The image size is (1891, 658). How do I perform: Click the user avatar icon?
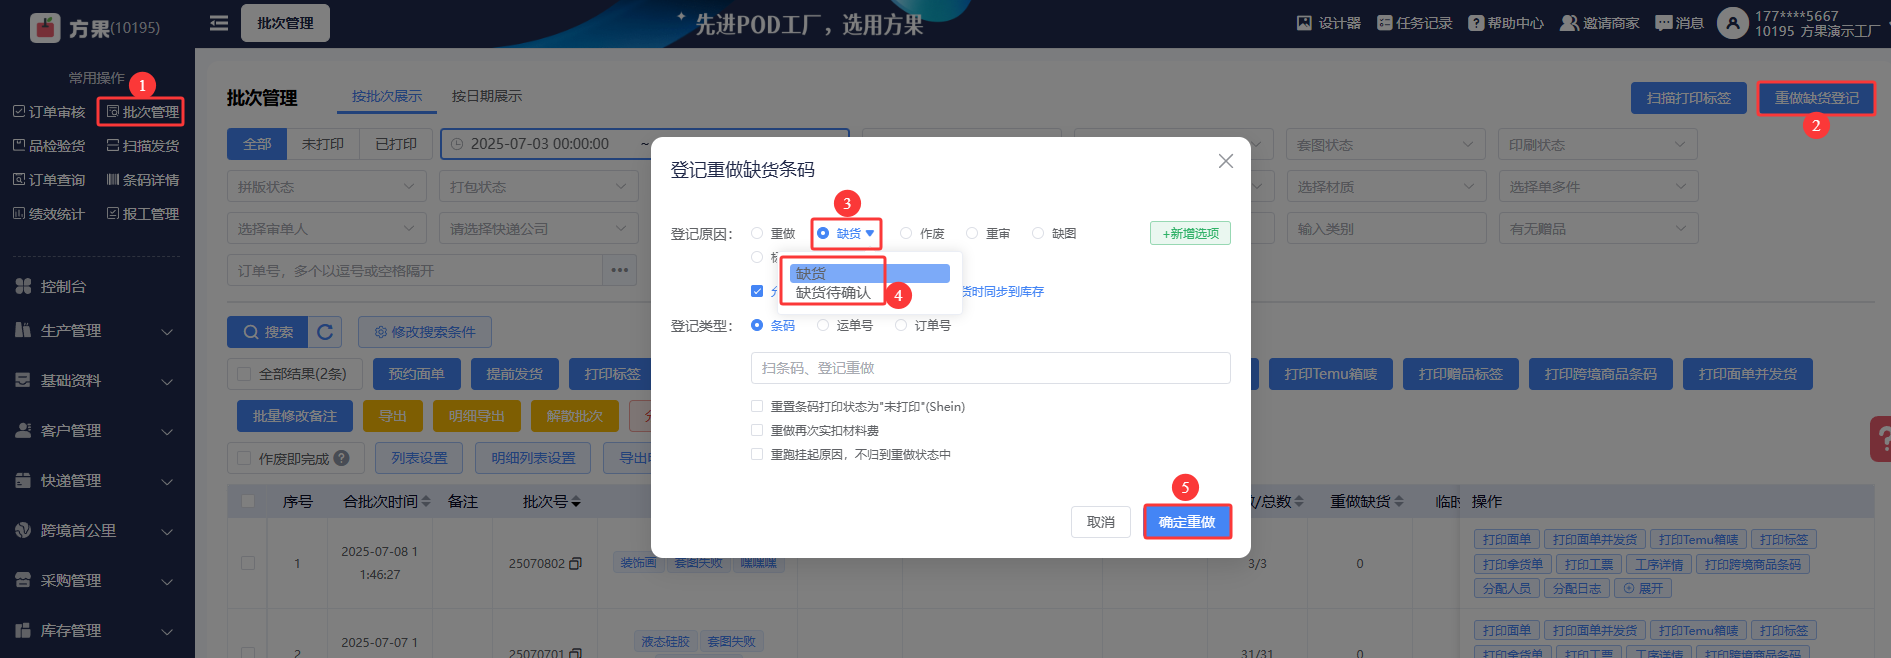pos(1732,23)
